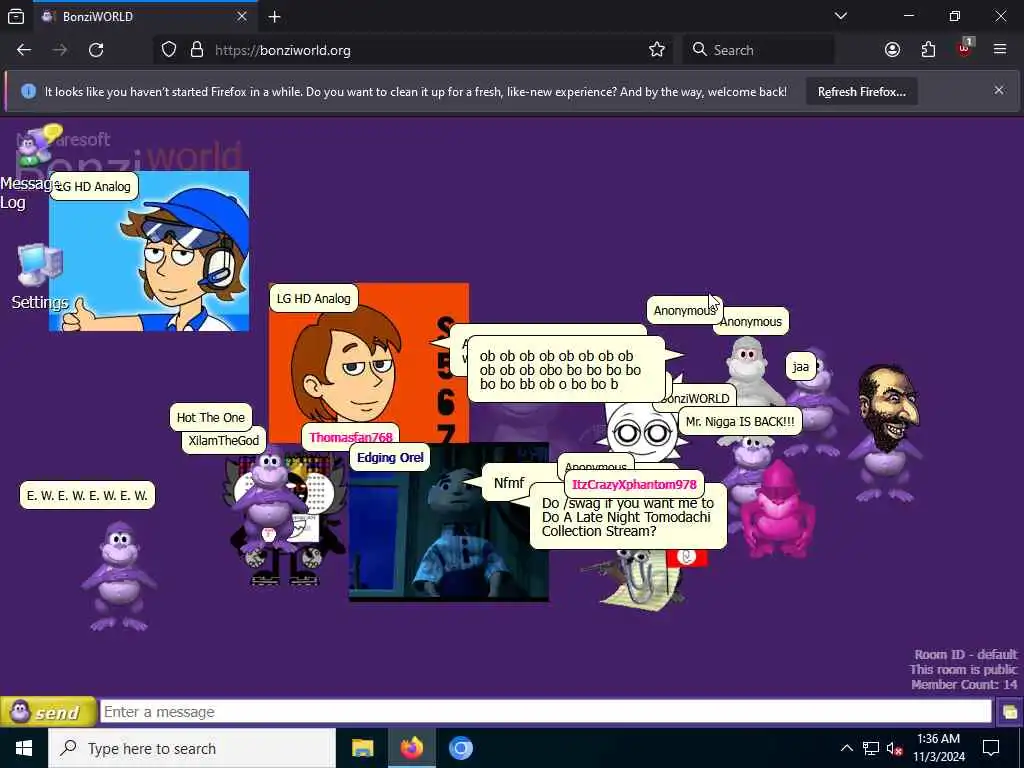Image resolution: width=1024 pixels, height=768 pixels.
Task: Click the red uBlock extension icon
Action: [x=964, y=50]
